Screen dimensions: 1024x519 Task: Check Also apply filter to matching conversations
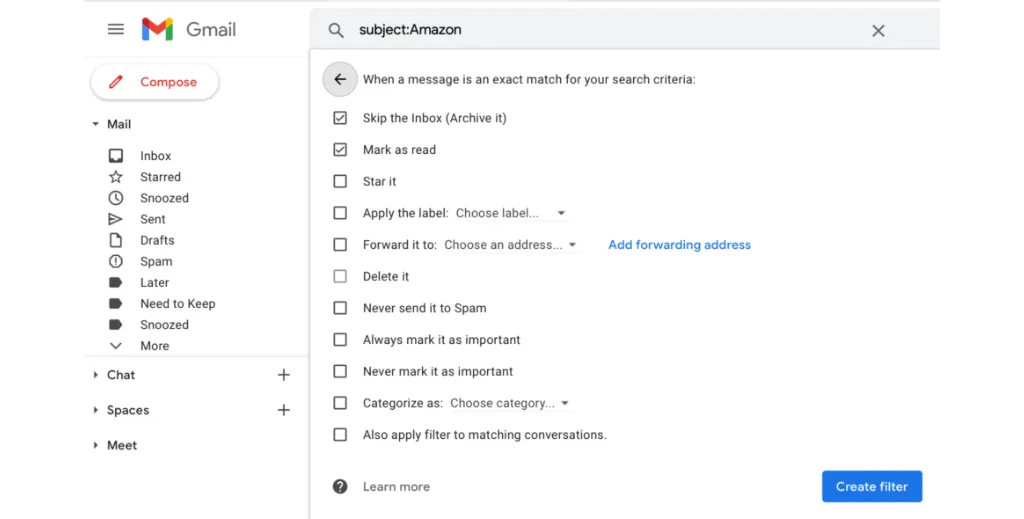340,434
